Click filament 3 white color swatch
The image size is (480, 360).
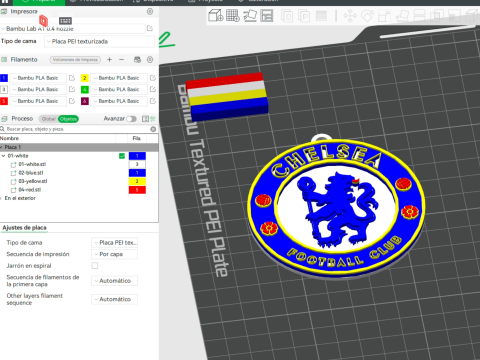click(x=4, y=89)
